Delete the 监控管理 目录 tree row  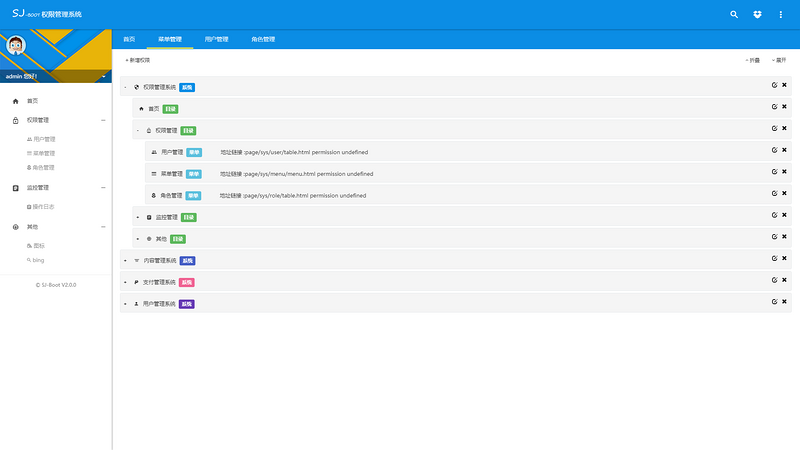tap(784, 215)
